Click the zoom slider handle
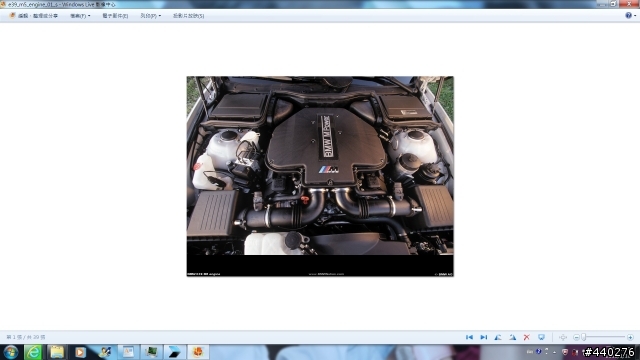 coord(584,337)
